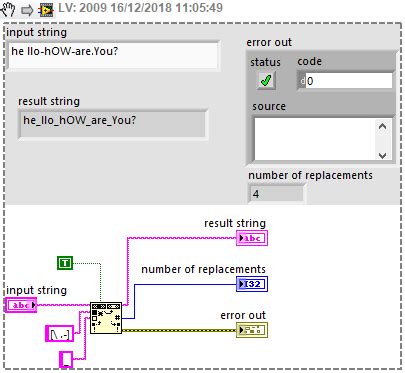Click the 'error out' block diagram label
The width and height of the screenshot is (405, 373).
243,315
